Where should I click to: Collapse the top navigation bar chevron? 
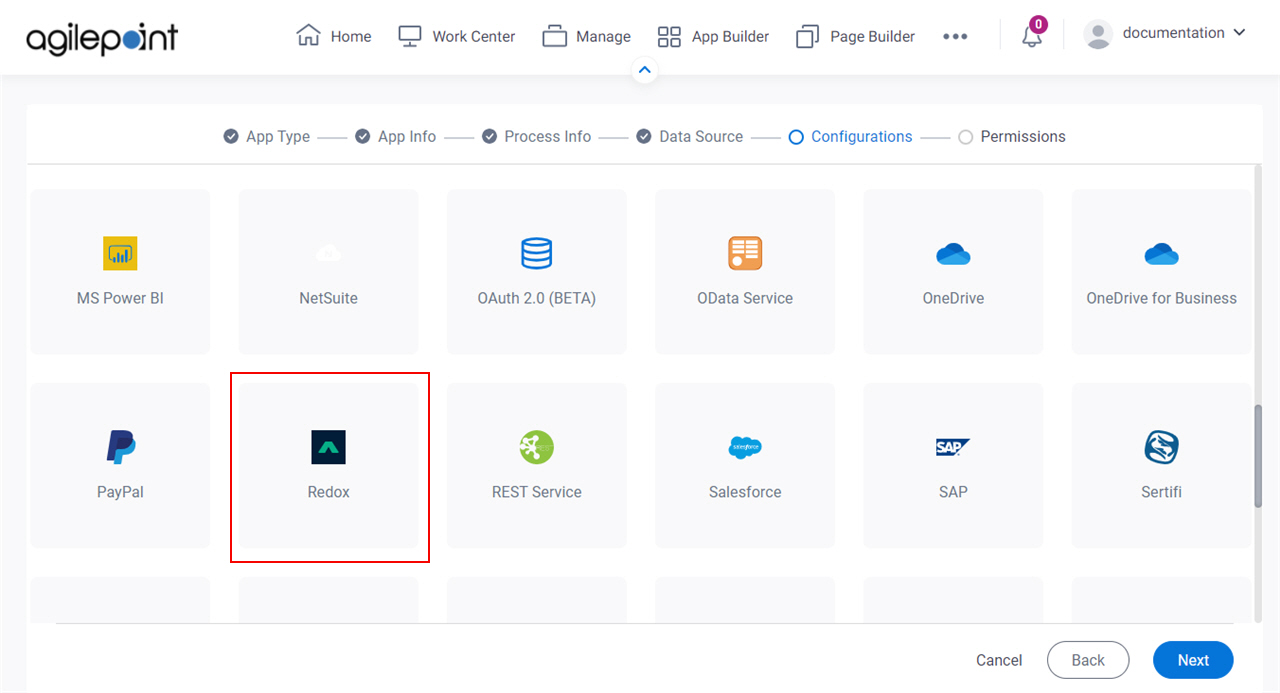click(x=645, y=70)
